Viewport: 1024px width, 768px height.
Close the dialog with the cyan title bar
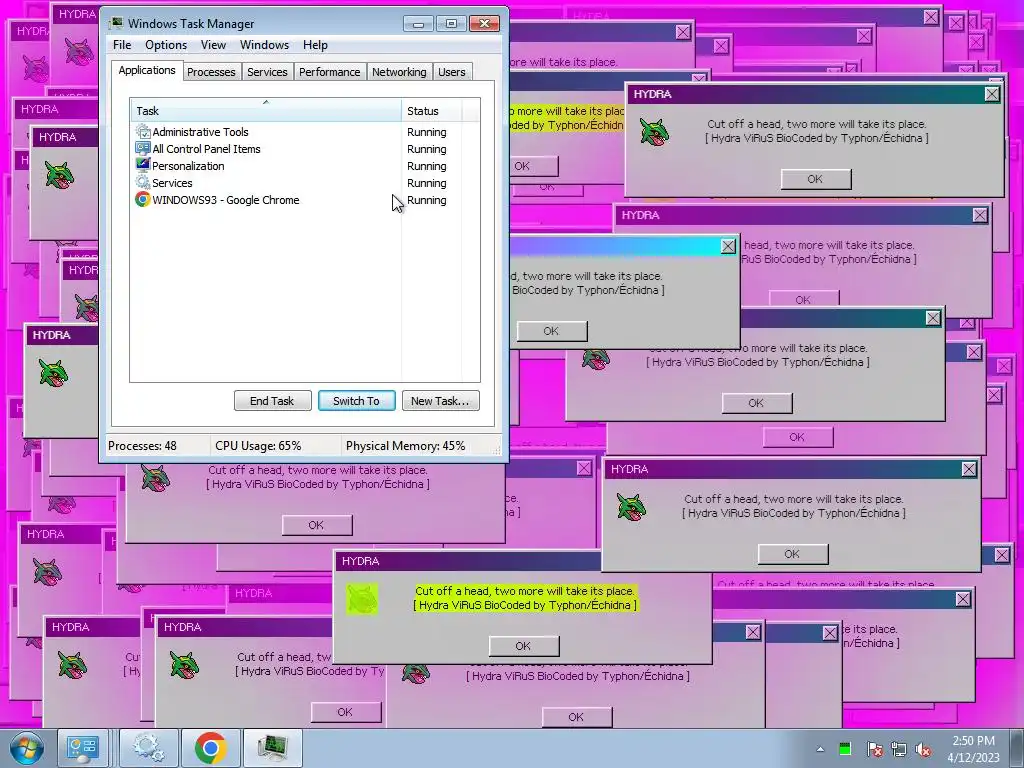tap(728, 246)
